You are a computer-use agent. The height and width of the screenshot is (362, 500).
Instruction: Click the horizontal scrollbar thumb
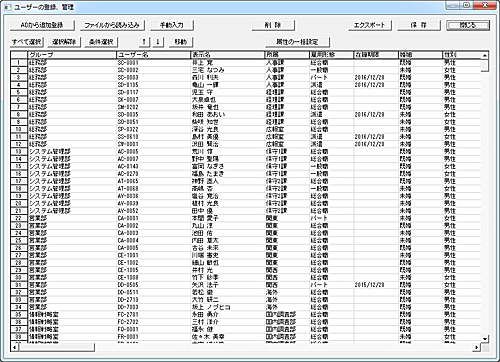pos(56,347)
